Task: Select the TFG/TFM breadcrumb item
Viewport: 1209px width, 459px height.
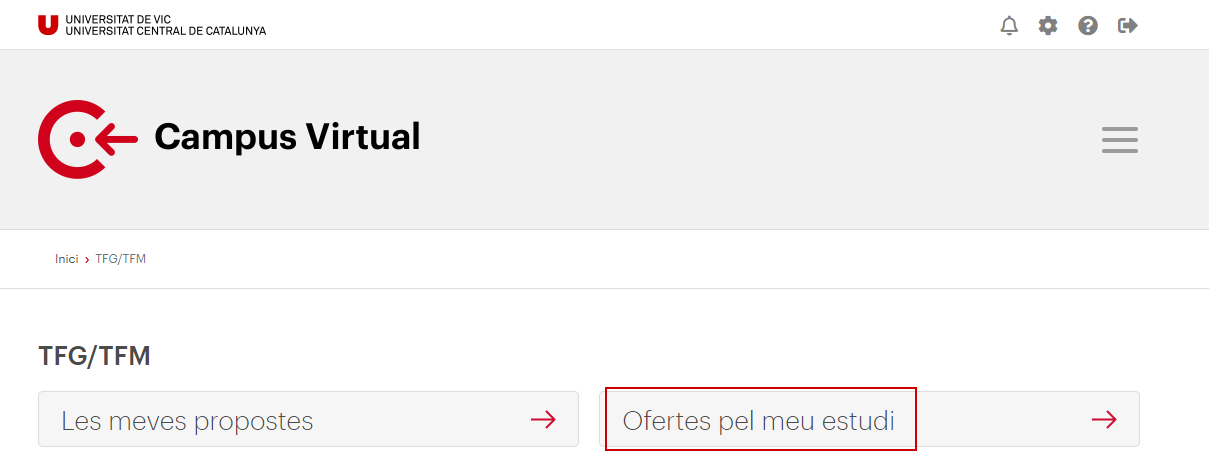Action: pyautogui.click(x=121, y=259)
